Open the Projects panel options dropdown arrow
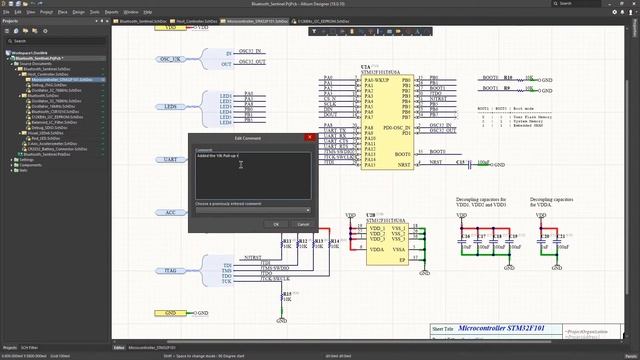The width and height of the screenshot is (640, 360). (96, 21)
